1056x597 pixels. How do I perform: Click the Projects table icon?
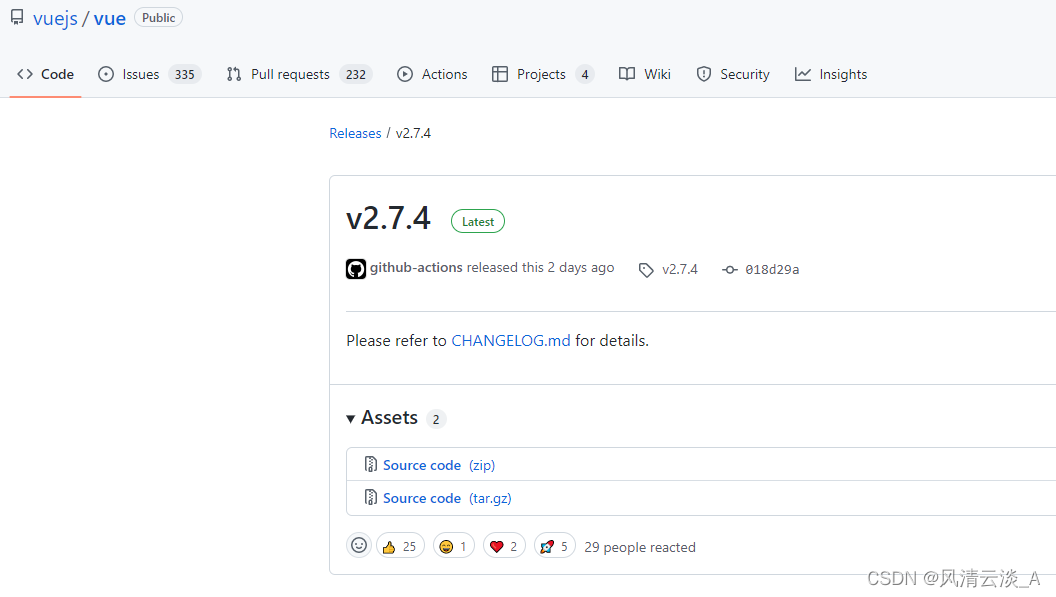tap(500, 74)
